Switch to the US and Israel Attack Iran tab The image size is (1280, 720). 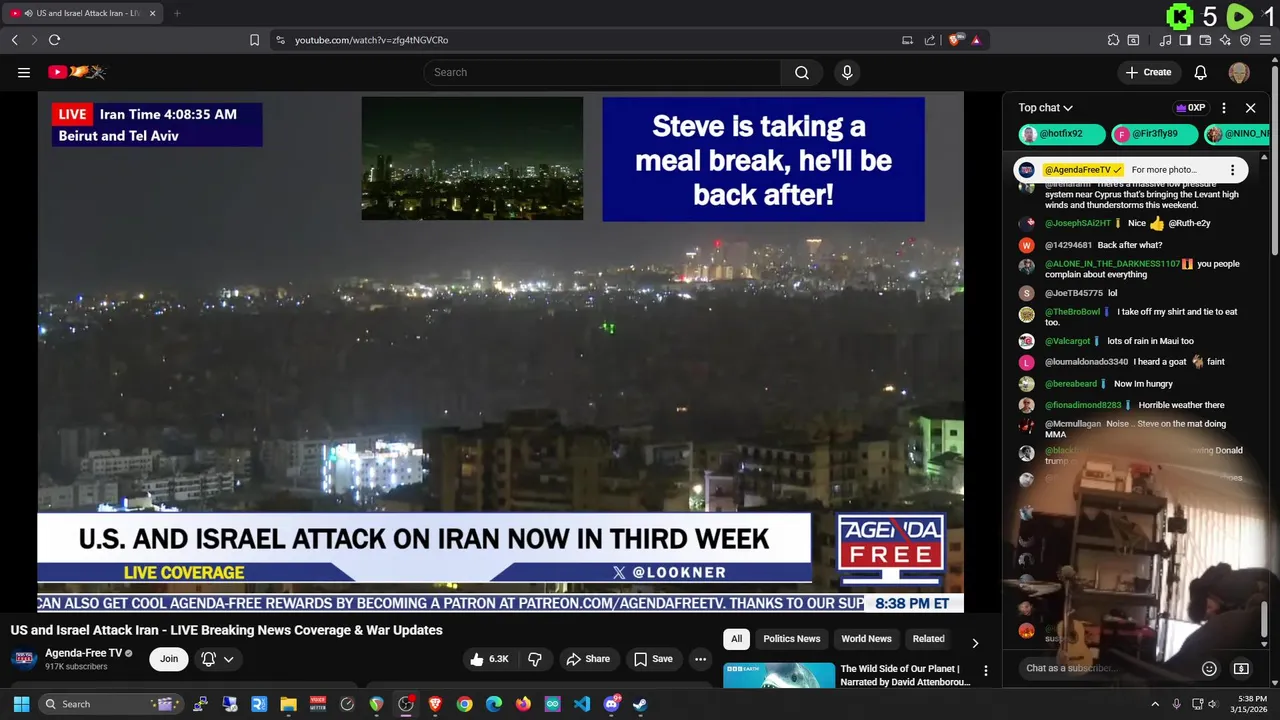pyautogui.click(x=82, y=13)
